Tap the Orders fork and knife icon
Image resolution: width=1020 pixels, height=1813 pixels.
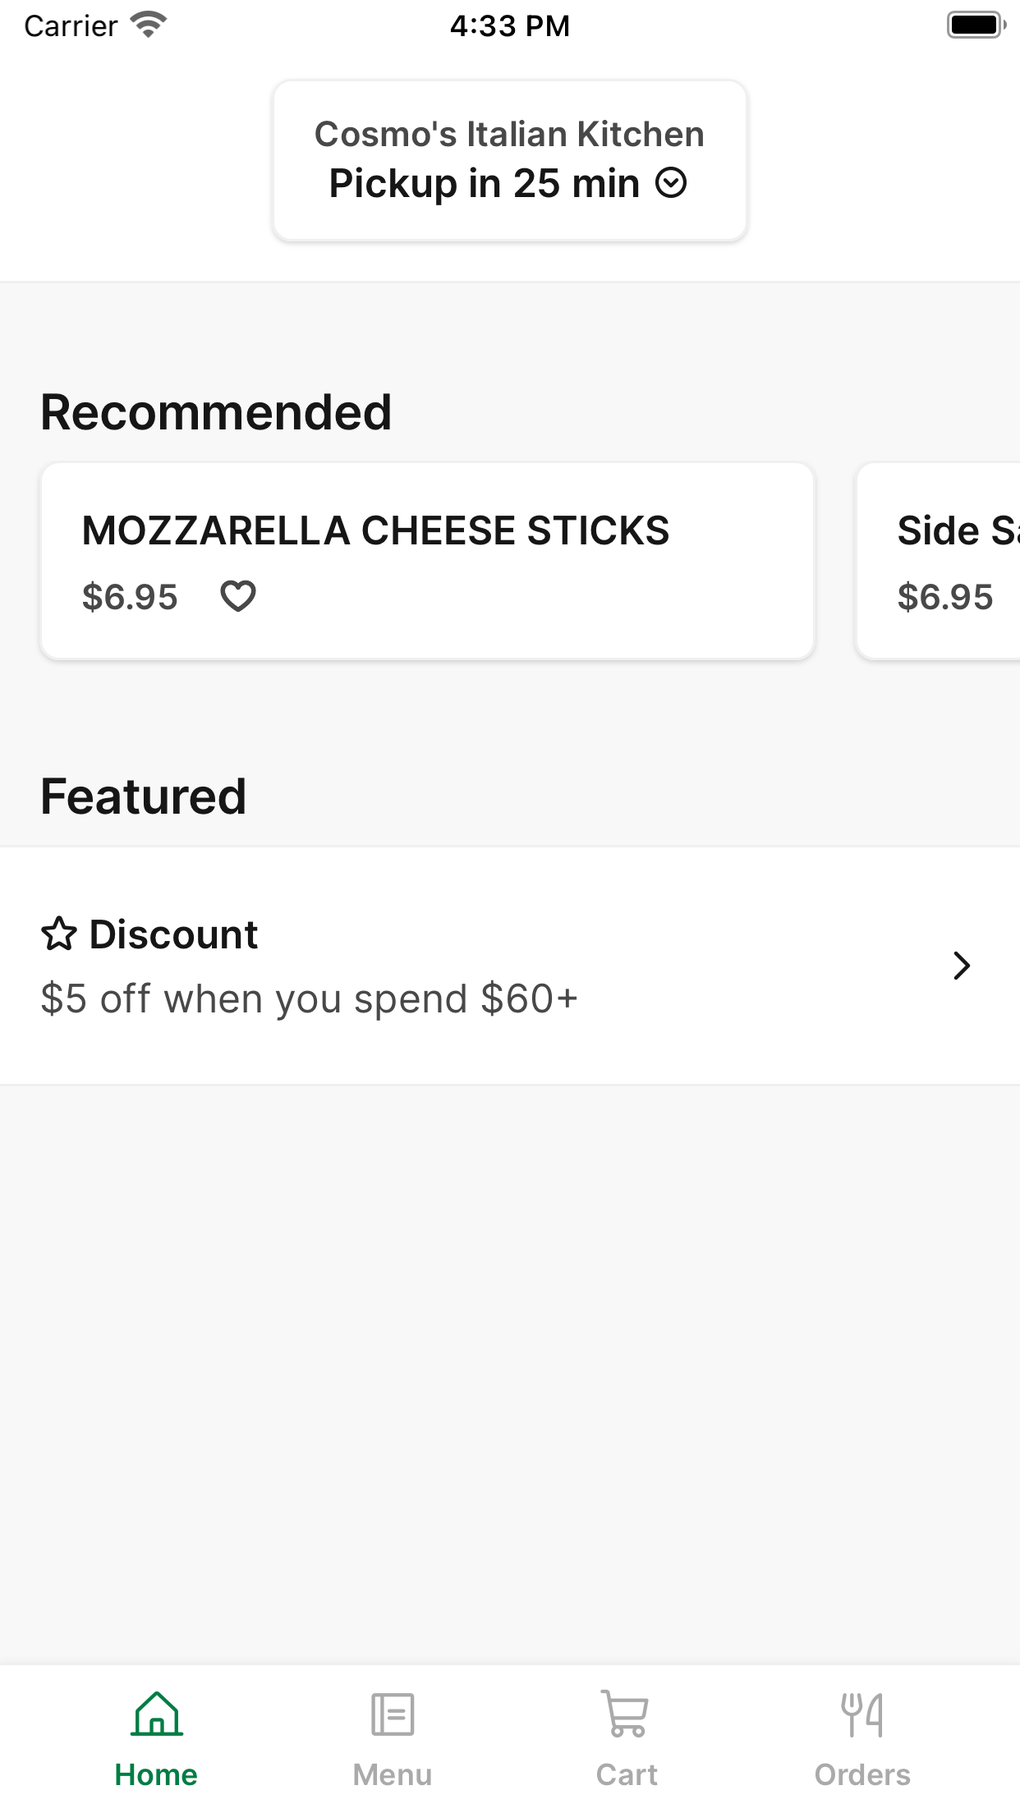point(862,1714)
